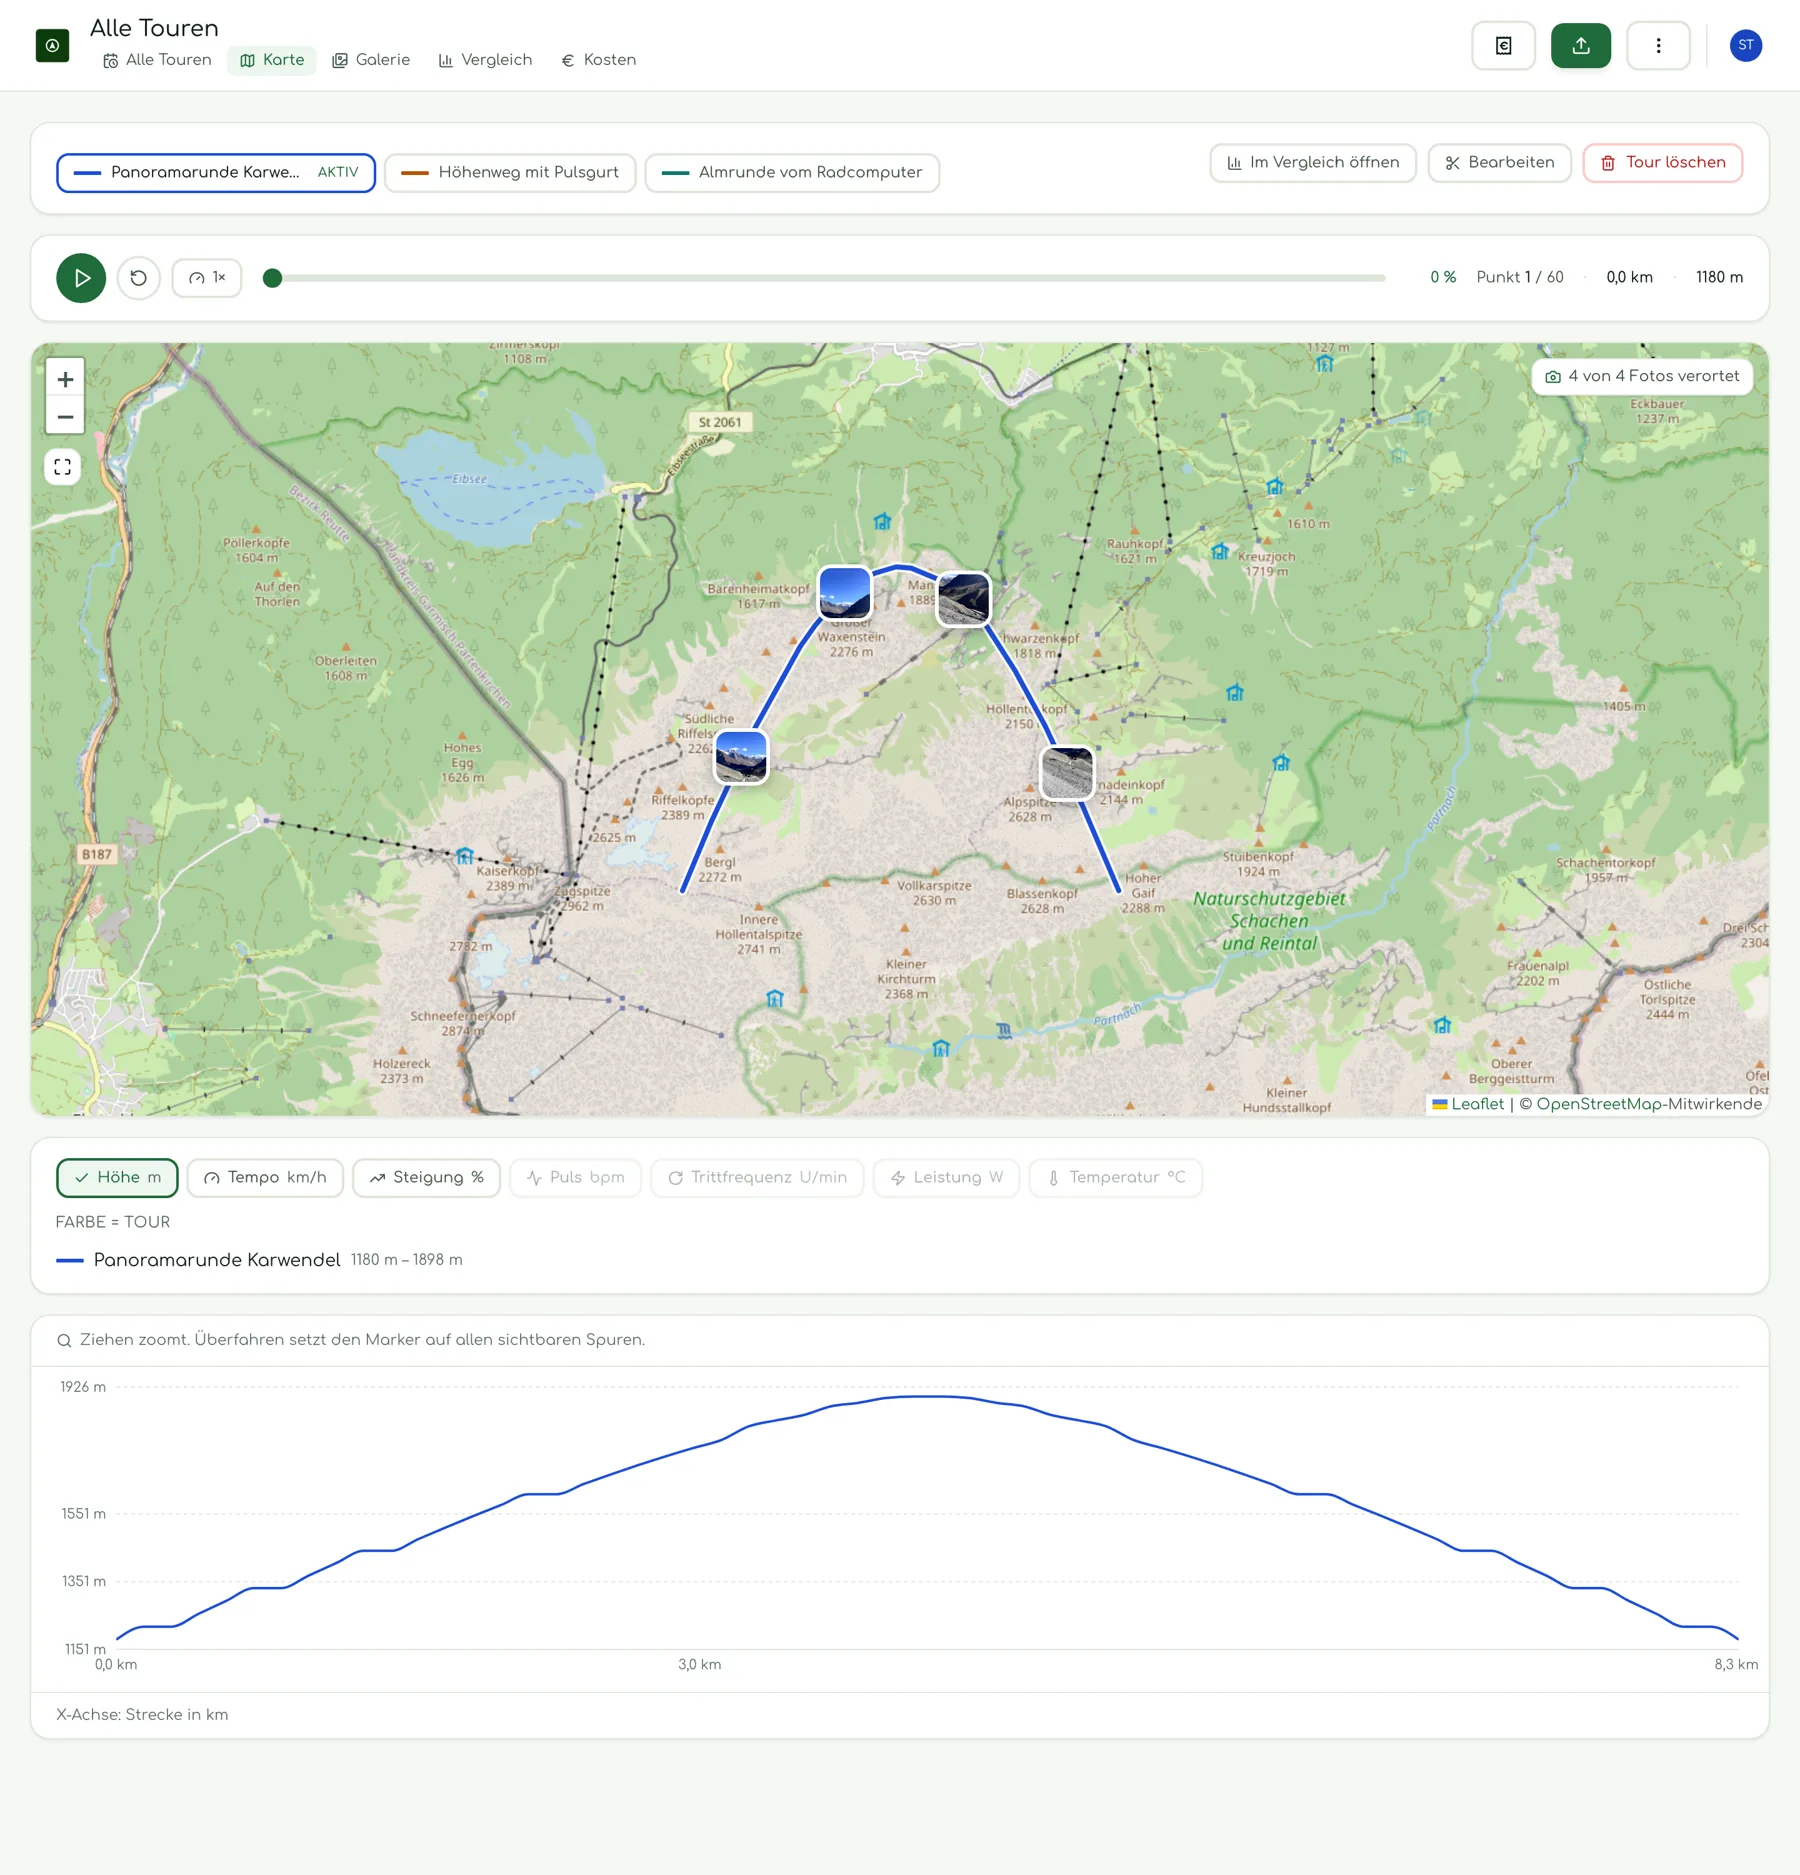Change the 1× playback speed

pos(207,278)
